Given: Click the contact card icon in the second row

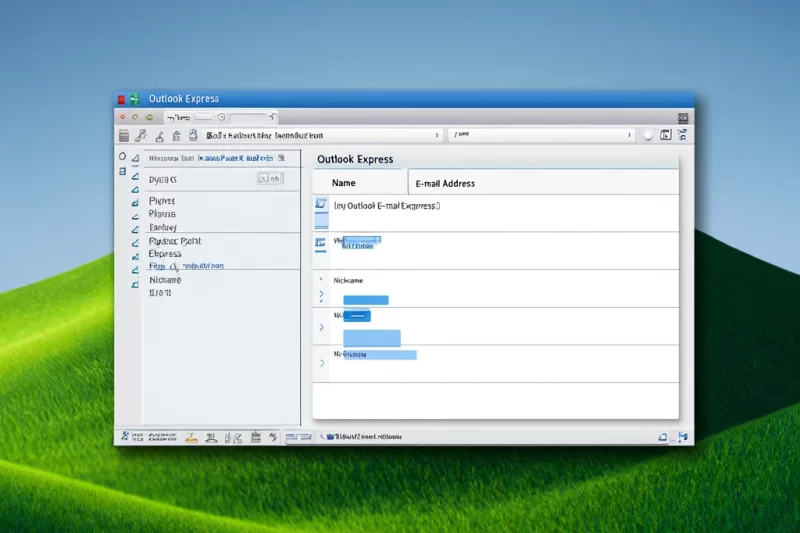Looking at the screenshot, I should click(320, 243).
